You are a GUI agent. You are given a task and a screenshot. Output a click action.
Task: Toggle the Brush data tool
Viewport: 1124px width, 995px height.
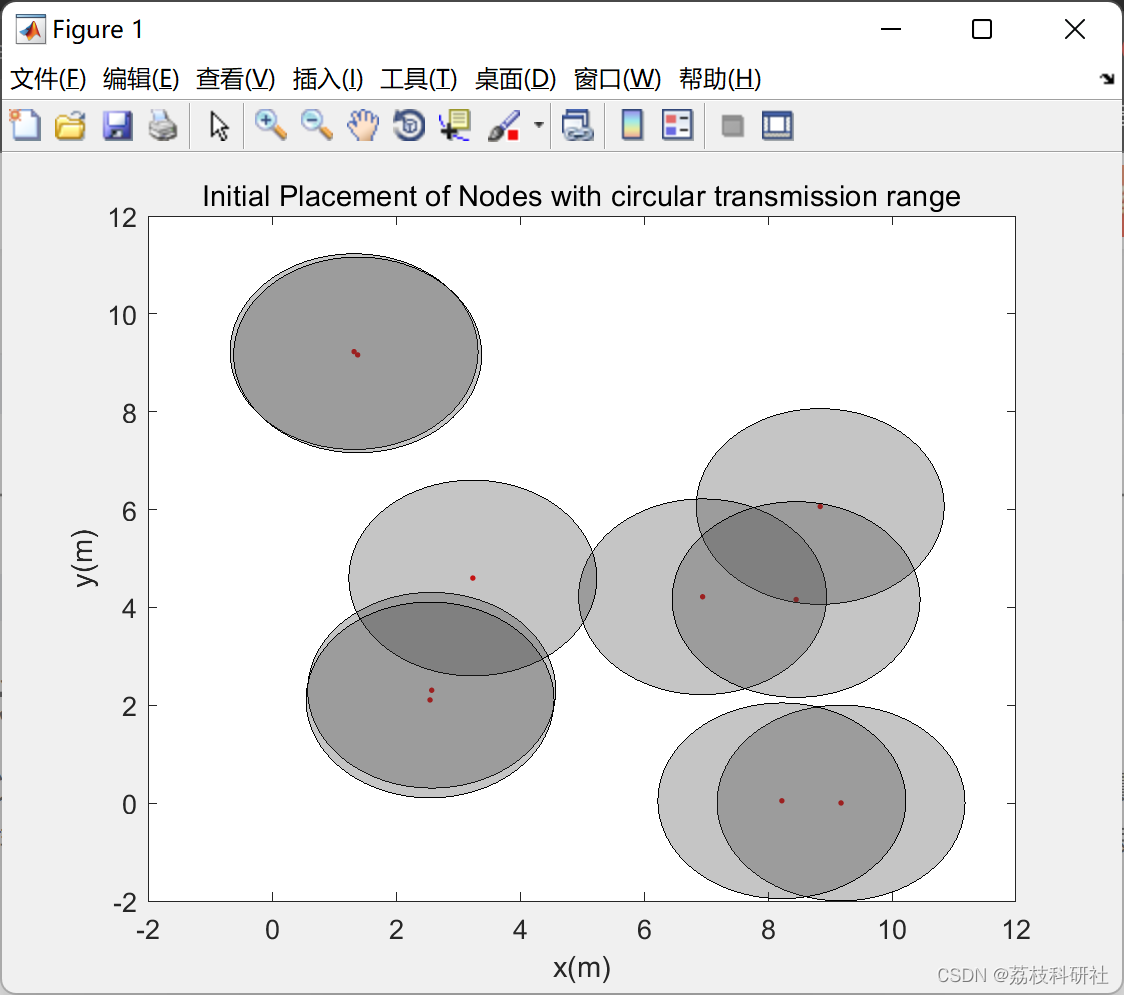[504, 125]
